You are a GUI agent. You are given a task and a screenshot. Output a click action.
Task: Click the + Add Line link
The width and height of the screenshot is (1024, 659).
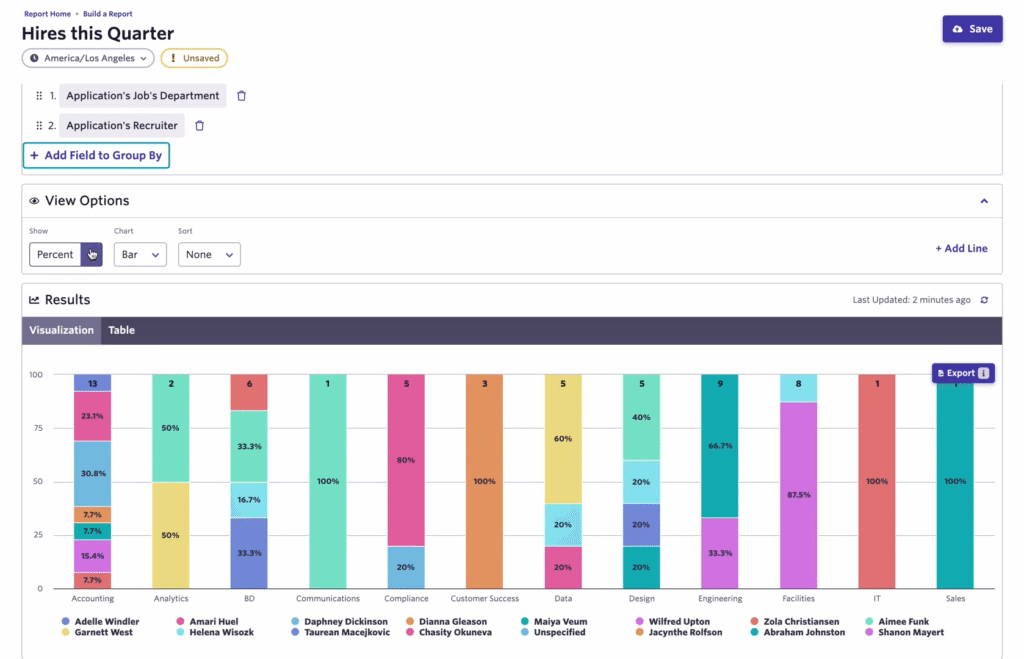click(961, 248)
